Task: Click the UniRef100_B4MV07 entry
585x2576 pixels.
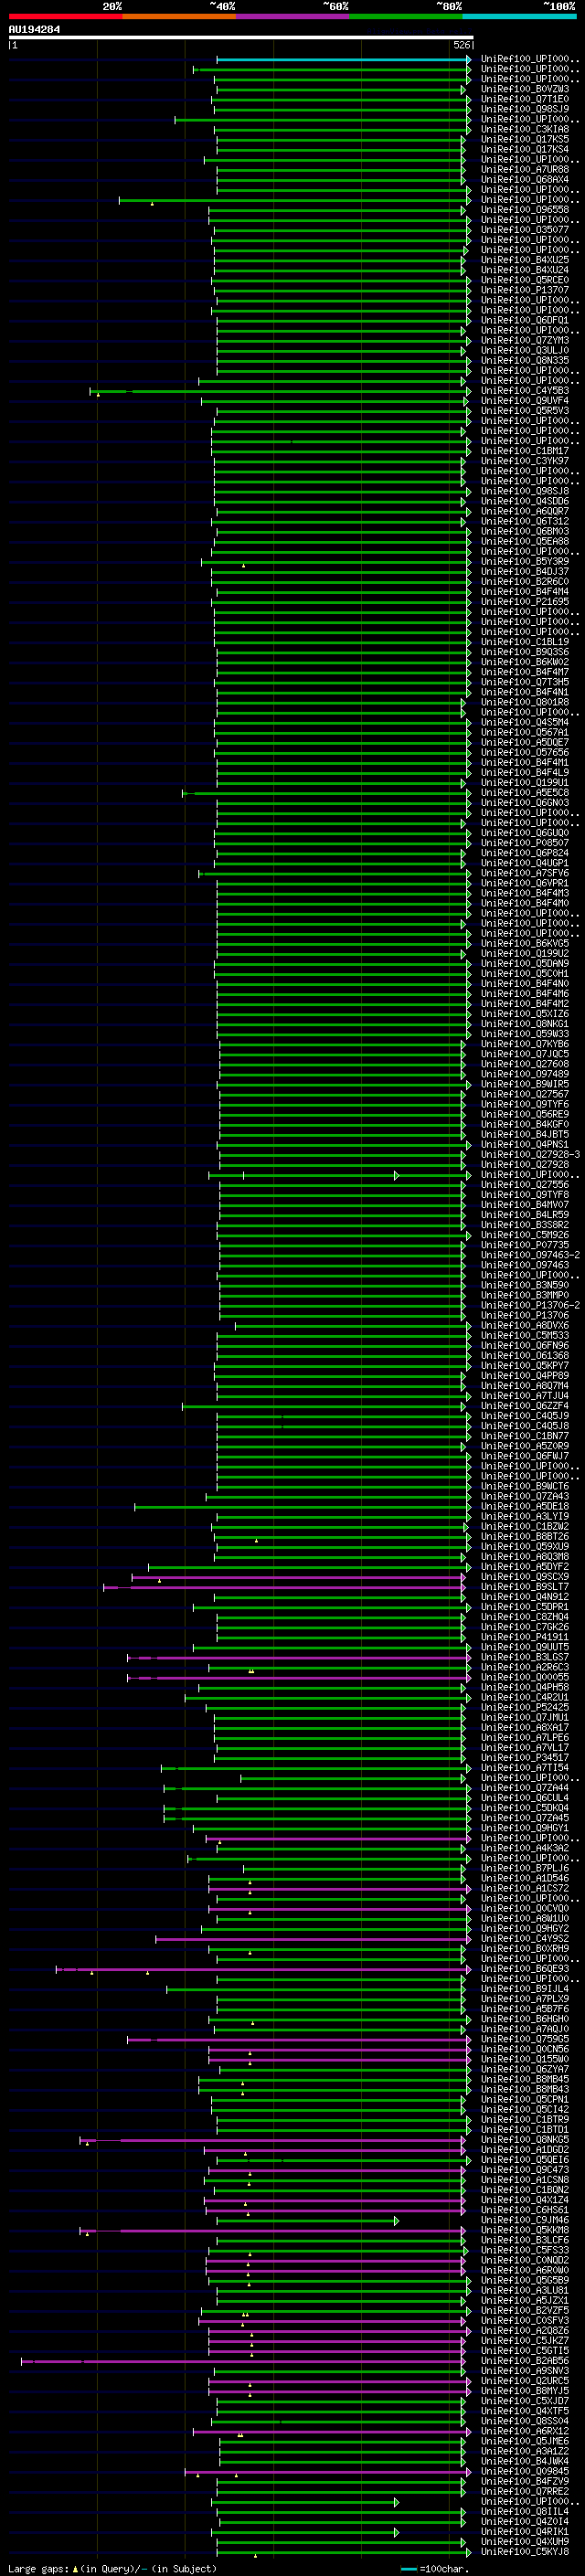Action: 525,1205
